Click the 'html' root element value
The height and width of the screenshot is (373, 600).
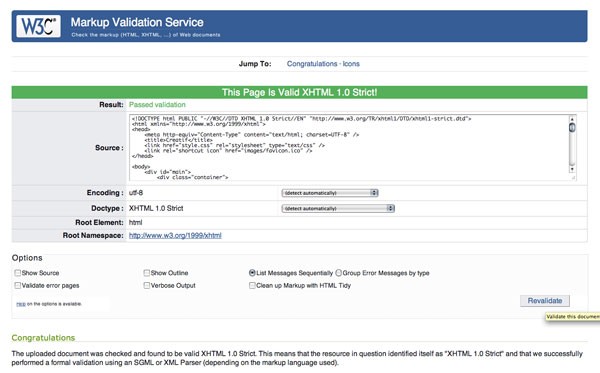135,222
